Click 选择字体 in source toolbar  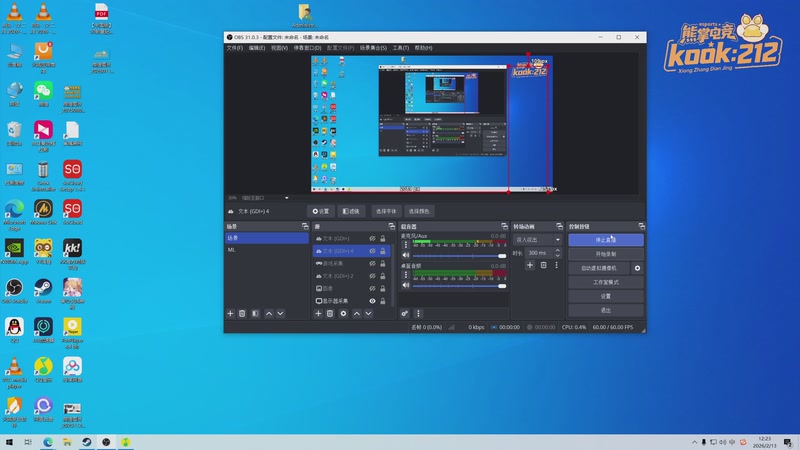[386, 211]
